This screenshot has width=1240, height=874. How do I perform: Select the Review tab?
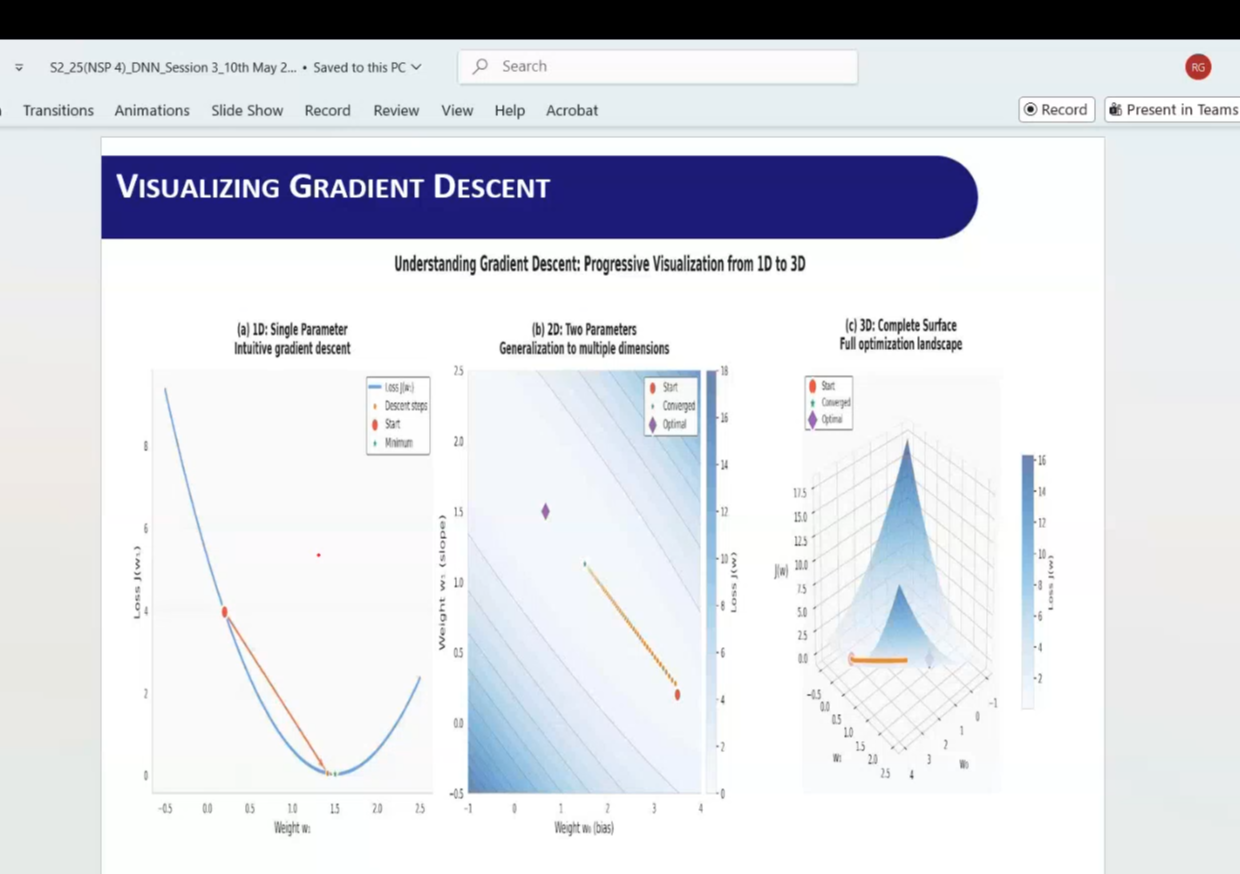coord(396,110)
